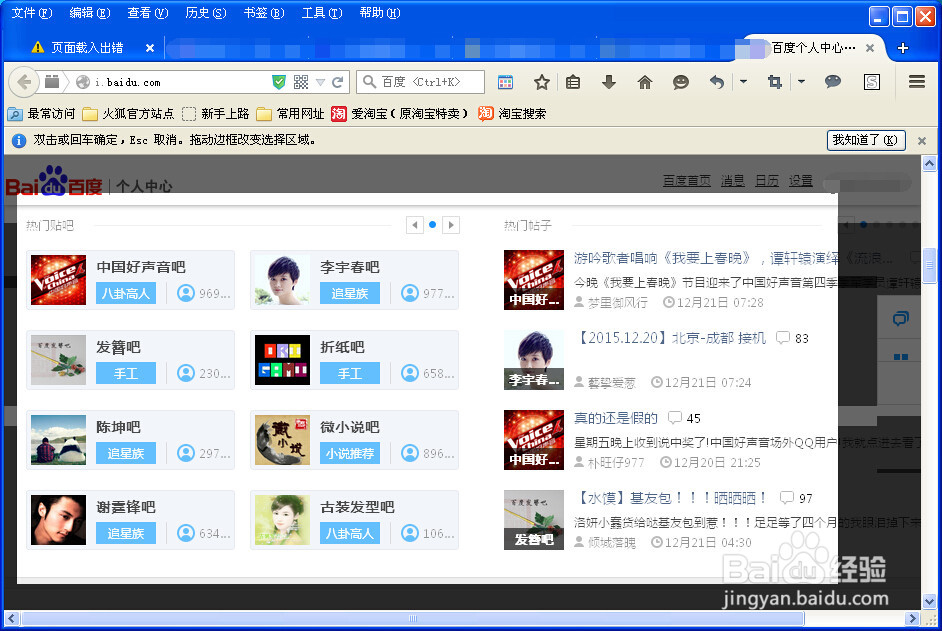Image resolution: width=942 pixels, height=631 pixels.
Task: Open the 新手上路 bookmark
Action: click(x=215, y=114)
